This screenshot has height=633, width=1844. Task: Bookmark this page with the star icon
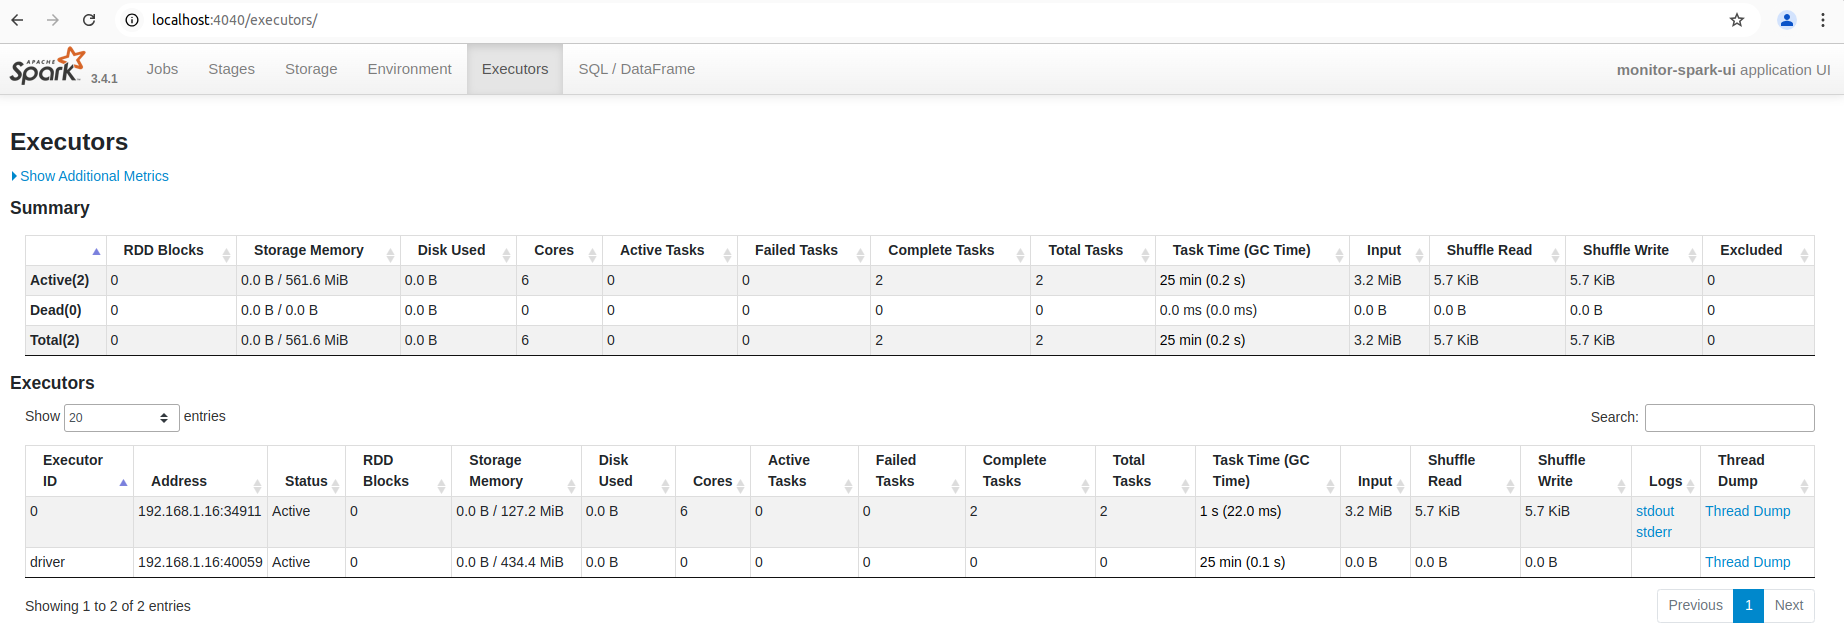[1737, 20]
